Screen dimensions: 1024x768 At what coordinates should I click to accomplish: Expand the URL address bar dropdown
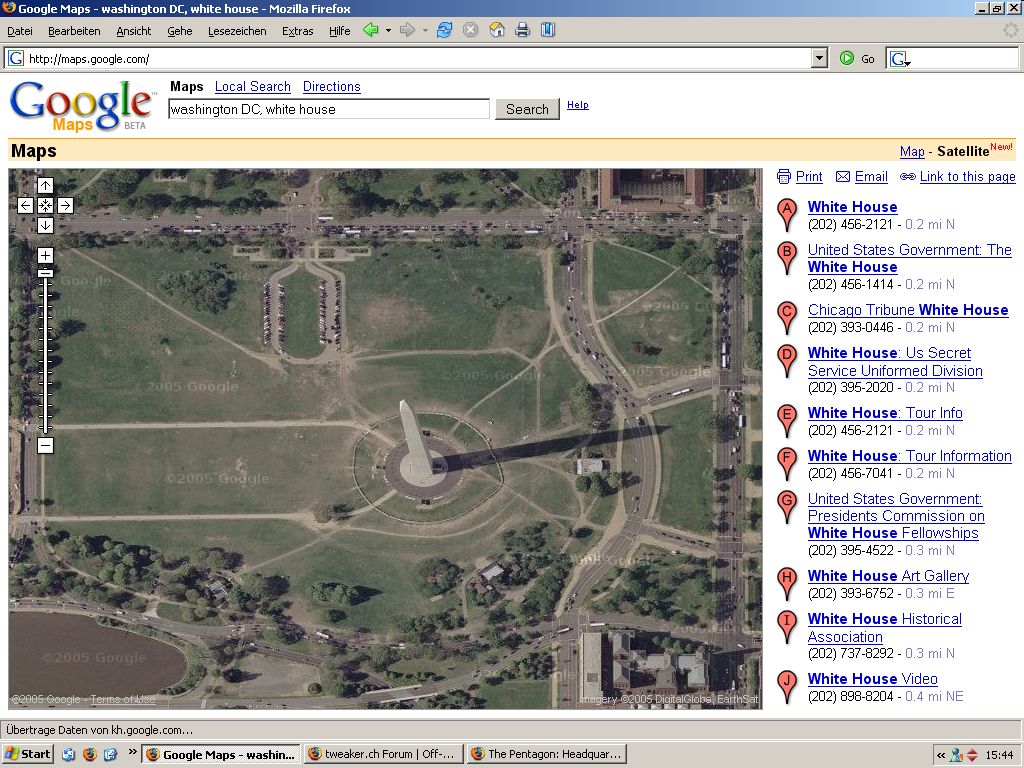[x=819, y=58]
